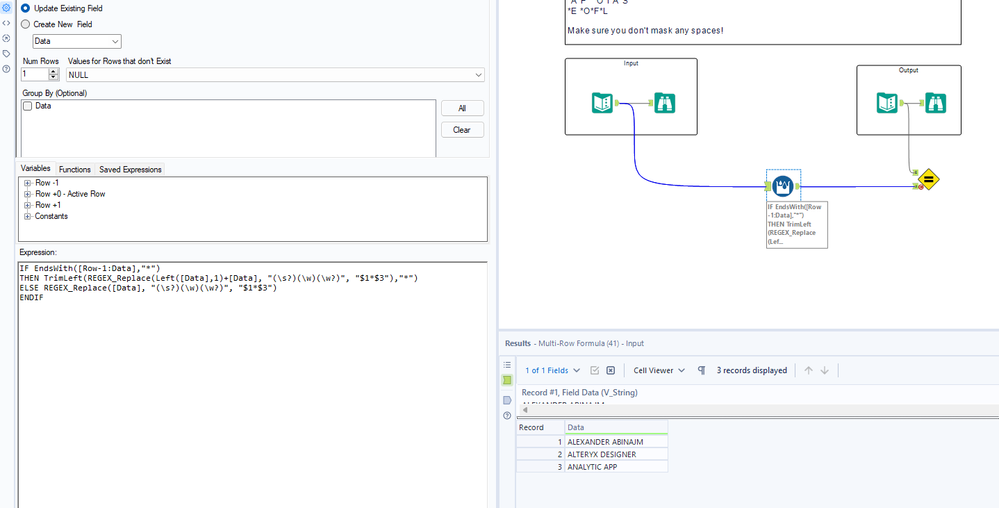Click the Input container title
Screen dimensions: 999x508
pyautogui.click(x=631, y=63)
